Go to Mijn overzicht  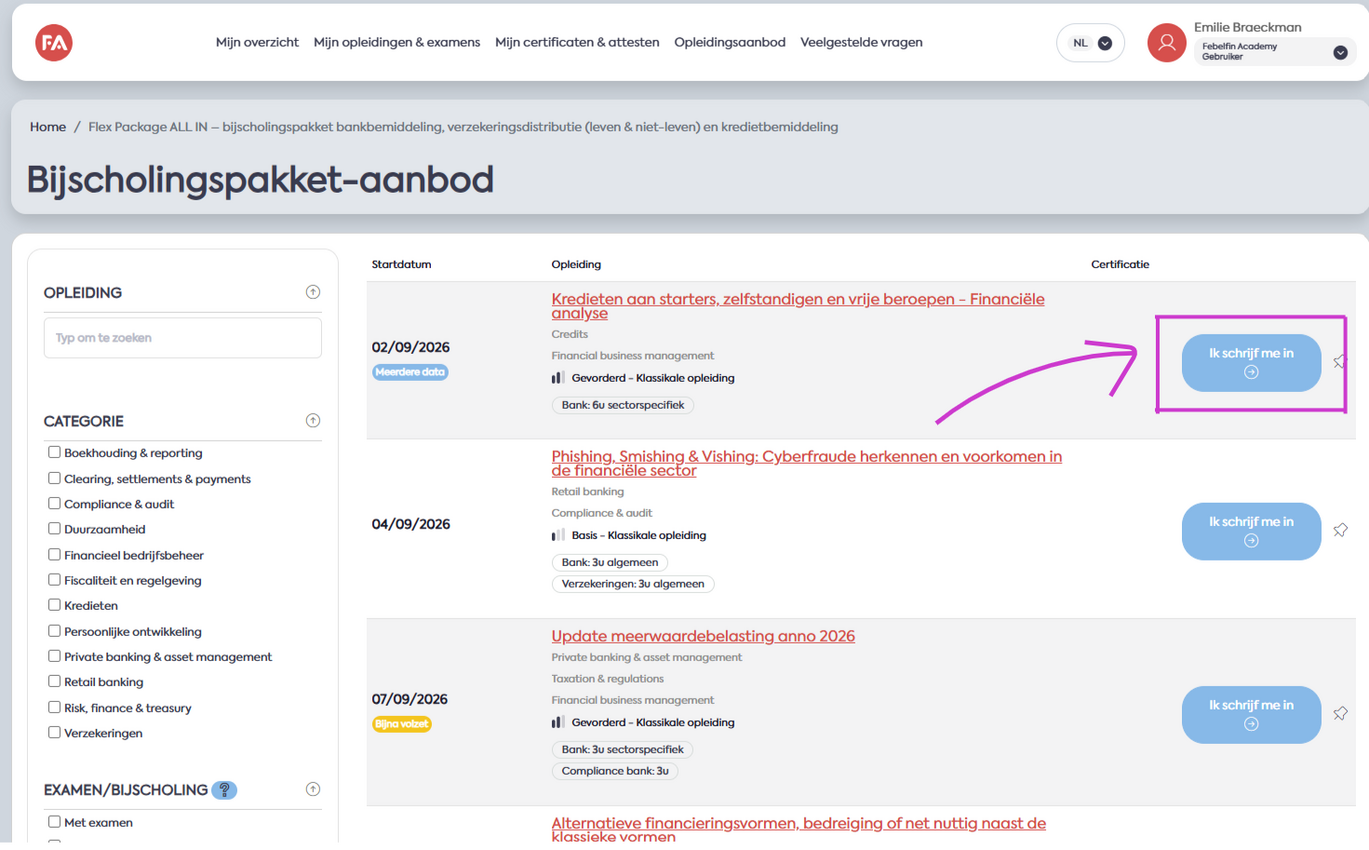pos(257,42)
